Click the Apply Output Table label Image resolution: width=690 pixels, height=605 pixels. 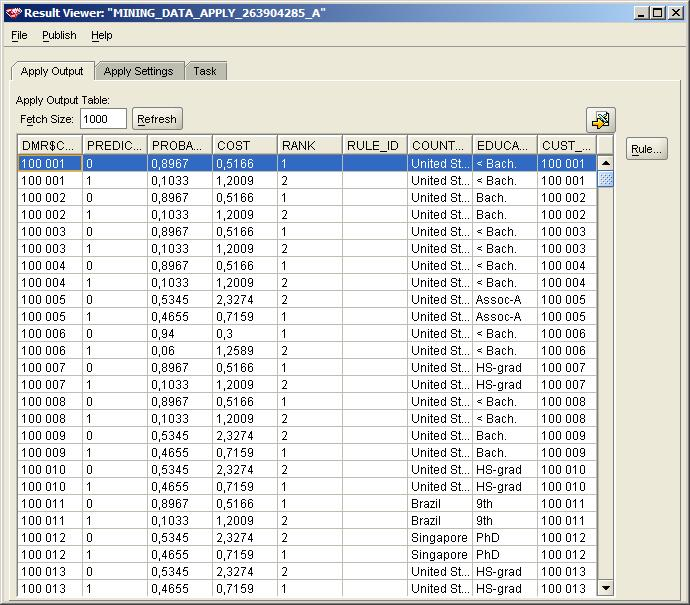pos(63,100)
